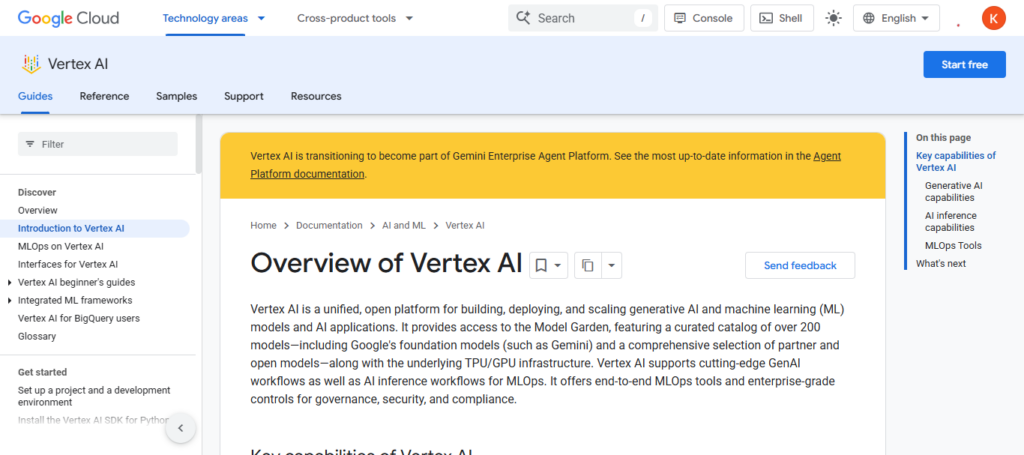The width and height of the screenshot is (1024, 455).
Task: Open the Console button
Action: click(703, 18)
